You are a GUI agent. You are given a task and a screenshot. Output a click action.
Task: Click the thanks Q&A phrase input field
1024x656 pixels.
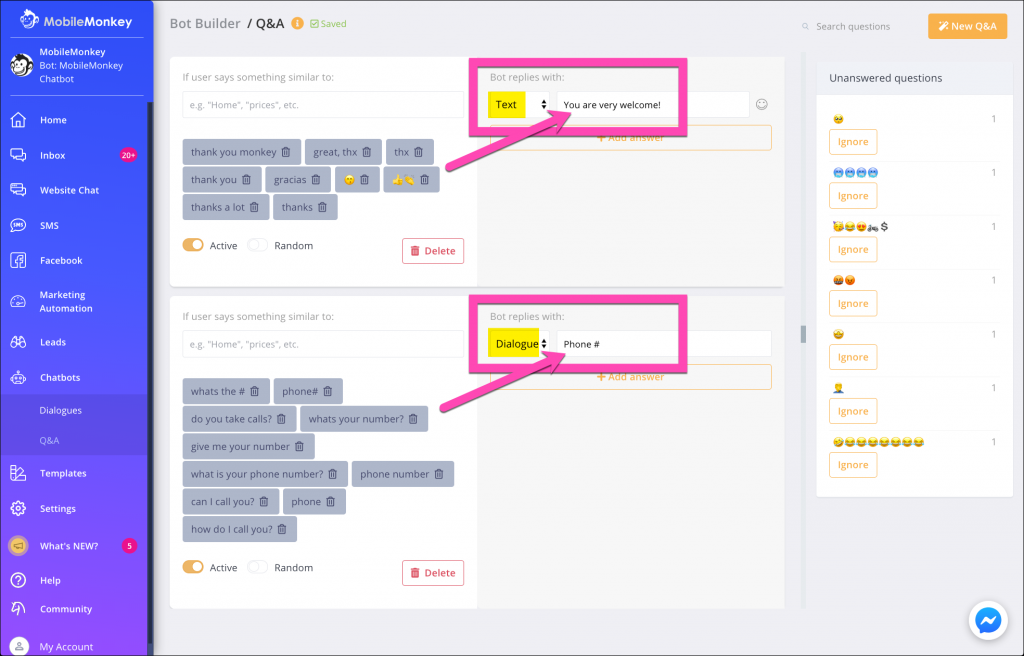click(x=323, y=105)
